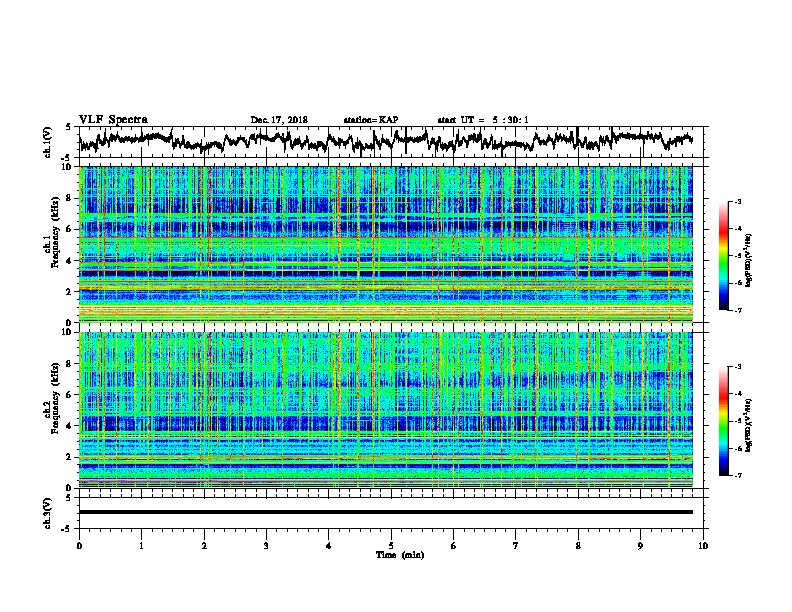Viewport: 792px width, 612px height.
Task: Click the "ch.3(V)" axis label
Action: point(48,513)
